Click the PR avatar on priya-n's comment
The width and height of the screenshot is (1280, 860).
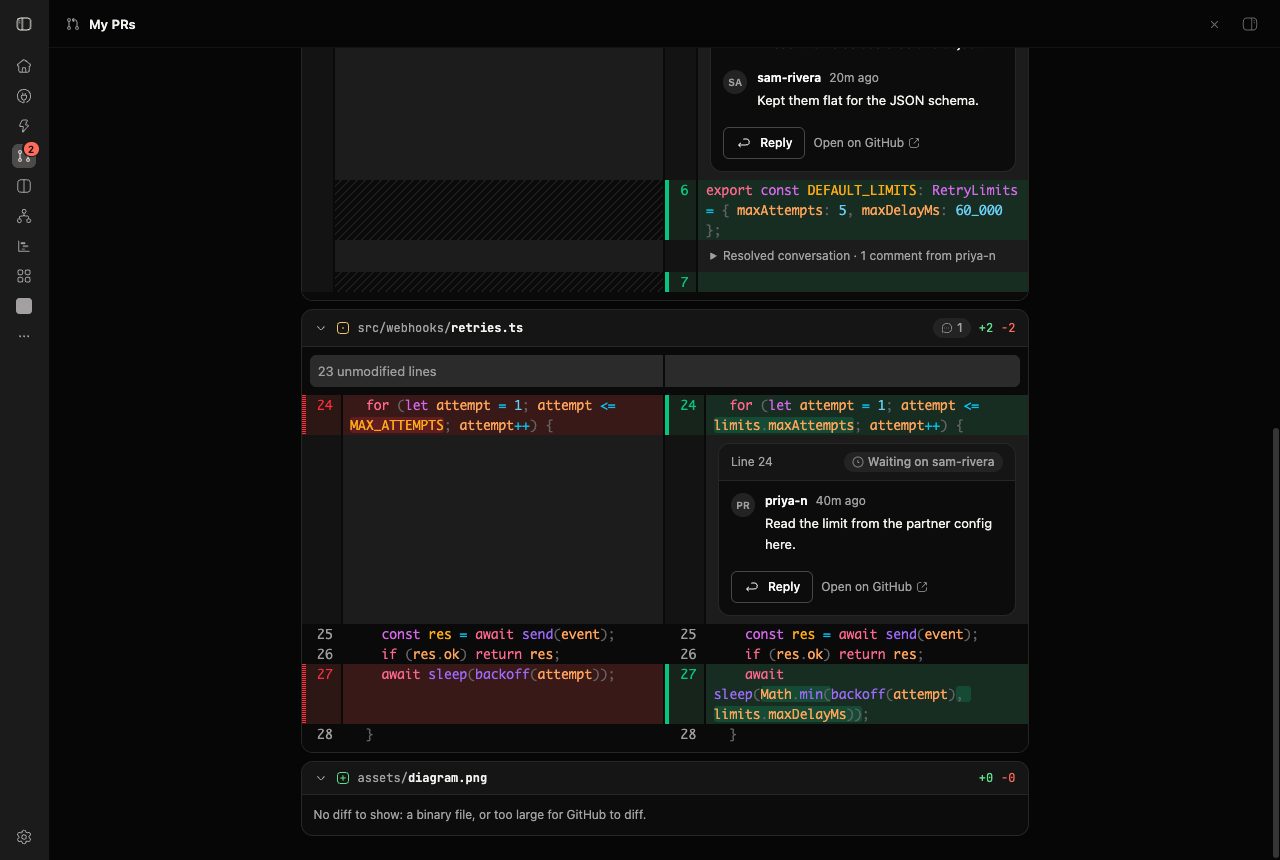[743, 505]
